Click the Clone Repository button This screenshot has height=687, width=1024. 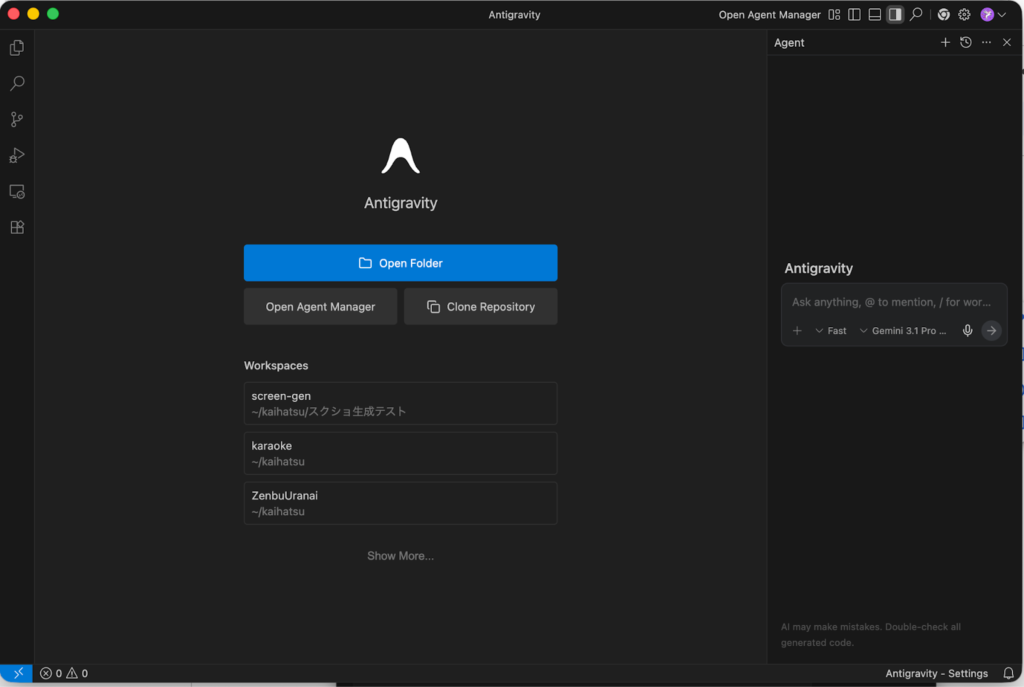tap(480, 307)
